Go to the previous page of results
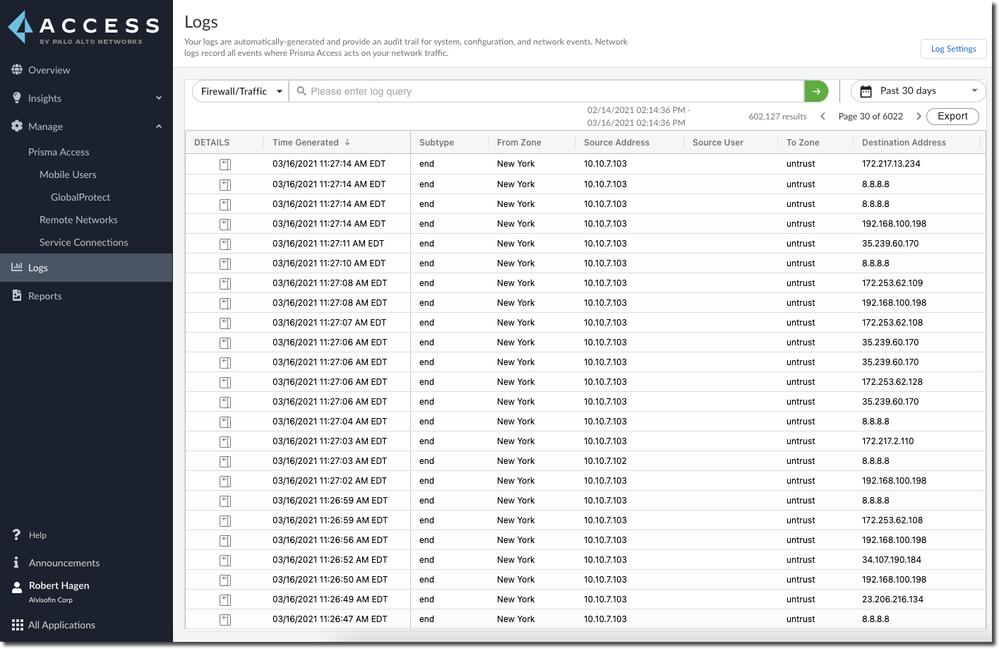Image resolution: width=999 pixels, height=649 pixels. [x=823, y=116]
